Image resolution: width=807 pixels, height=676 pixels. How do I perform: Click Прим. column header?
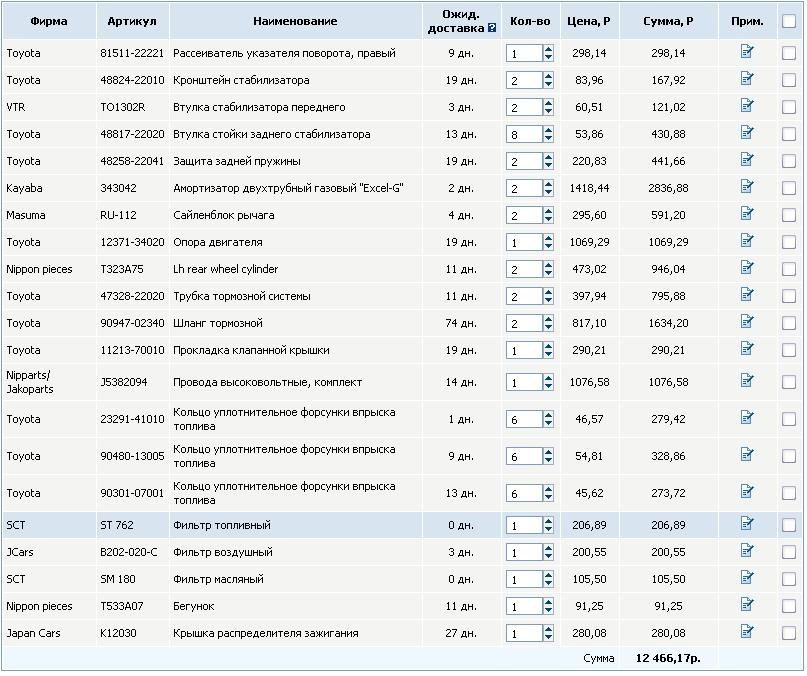click(x=747, y=21)
